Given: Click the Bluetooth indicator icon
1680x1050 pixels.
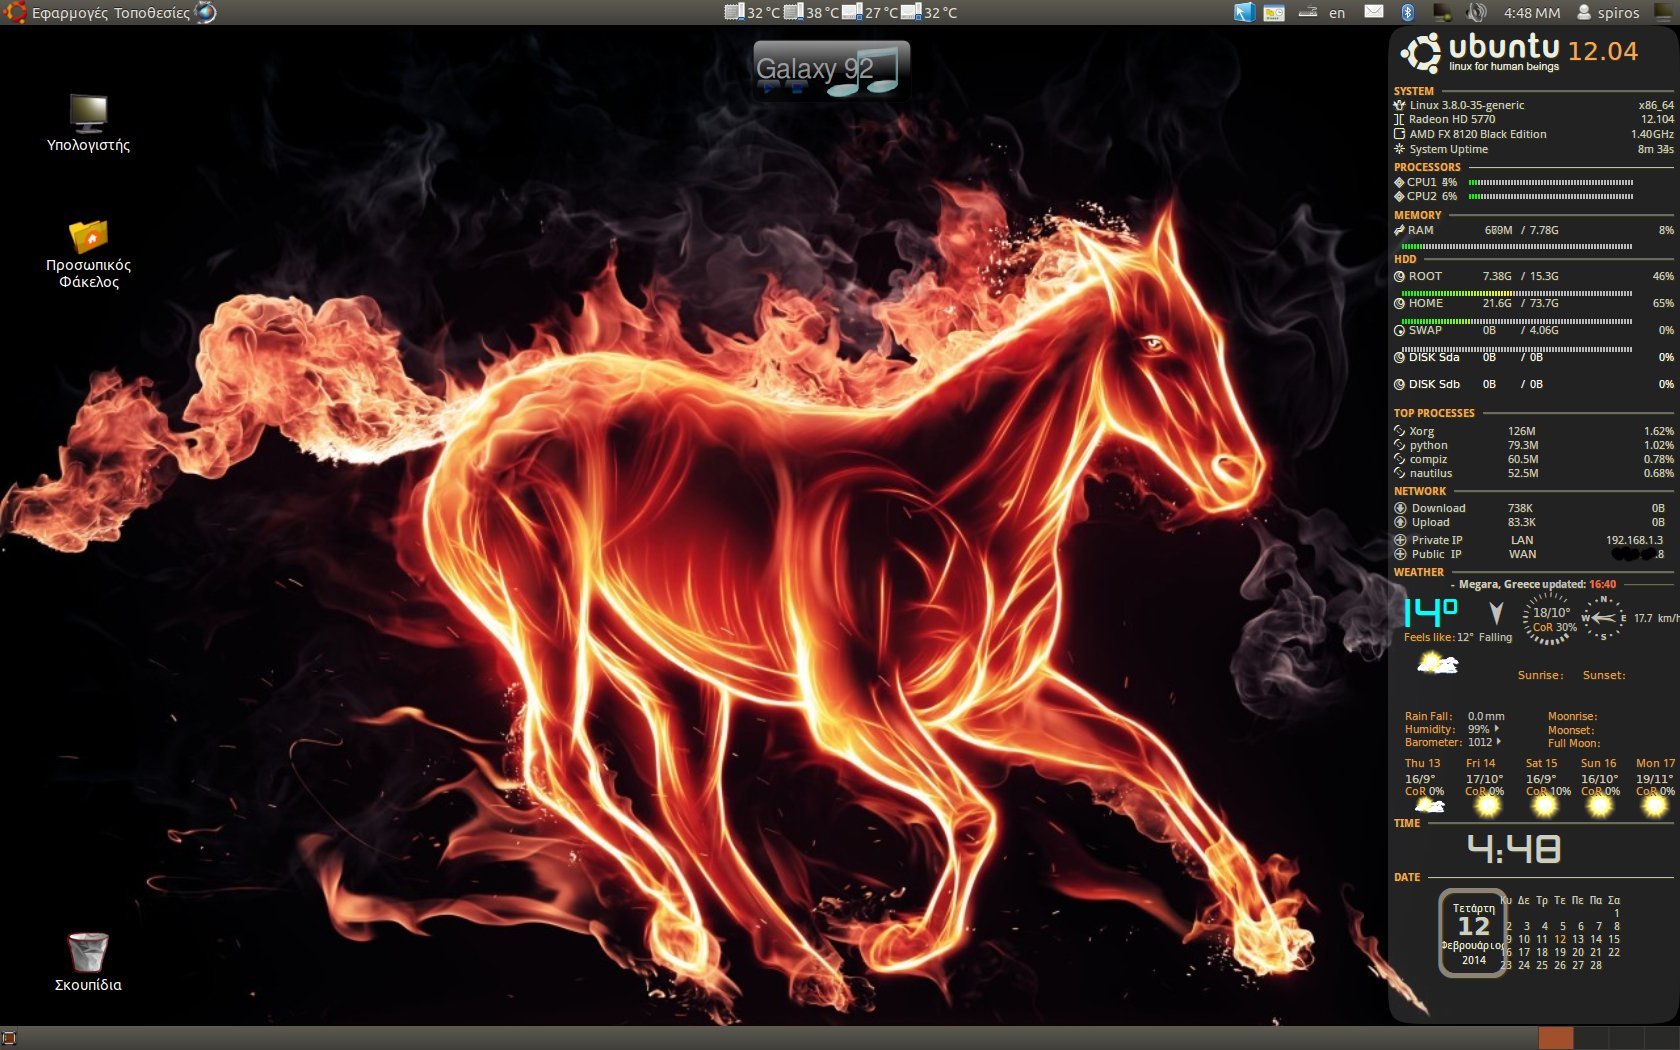Looking at the screenshot, I should (1407, 12).
